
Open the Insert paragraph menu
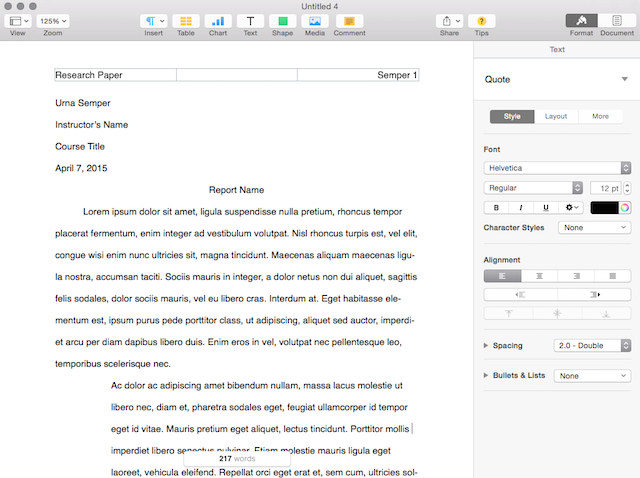[x=153, y=21]
